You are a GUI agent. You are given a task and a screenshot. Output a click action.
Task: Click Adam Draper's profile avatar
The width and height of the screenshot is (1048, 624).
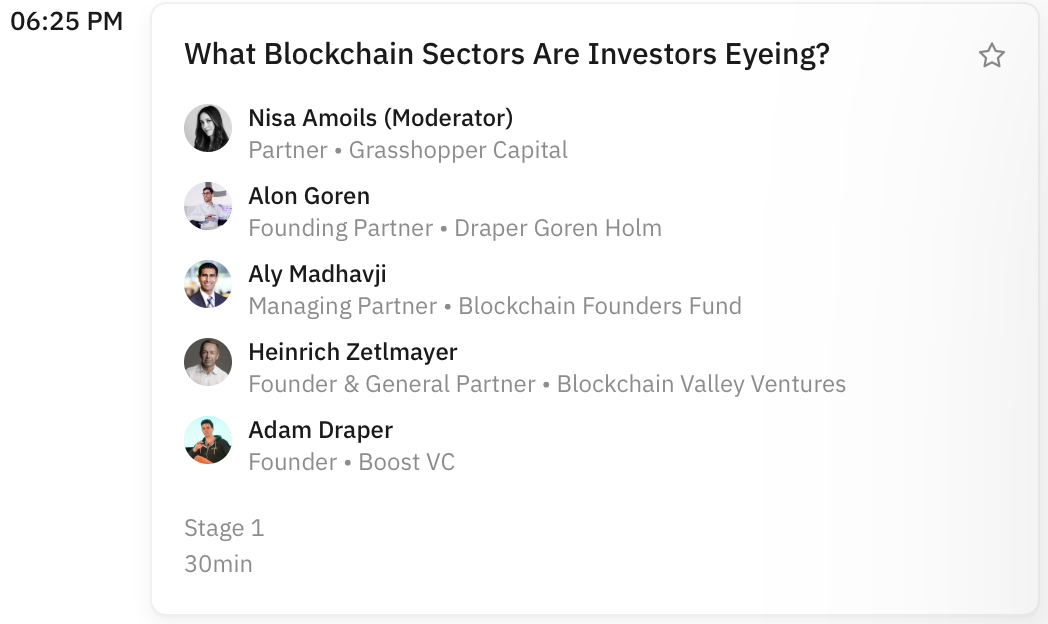[x=208, y=440]
